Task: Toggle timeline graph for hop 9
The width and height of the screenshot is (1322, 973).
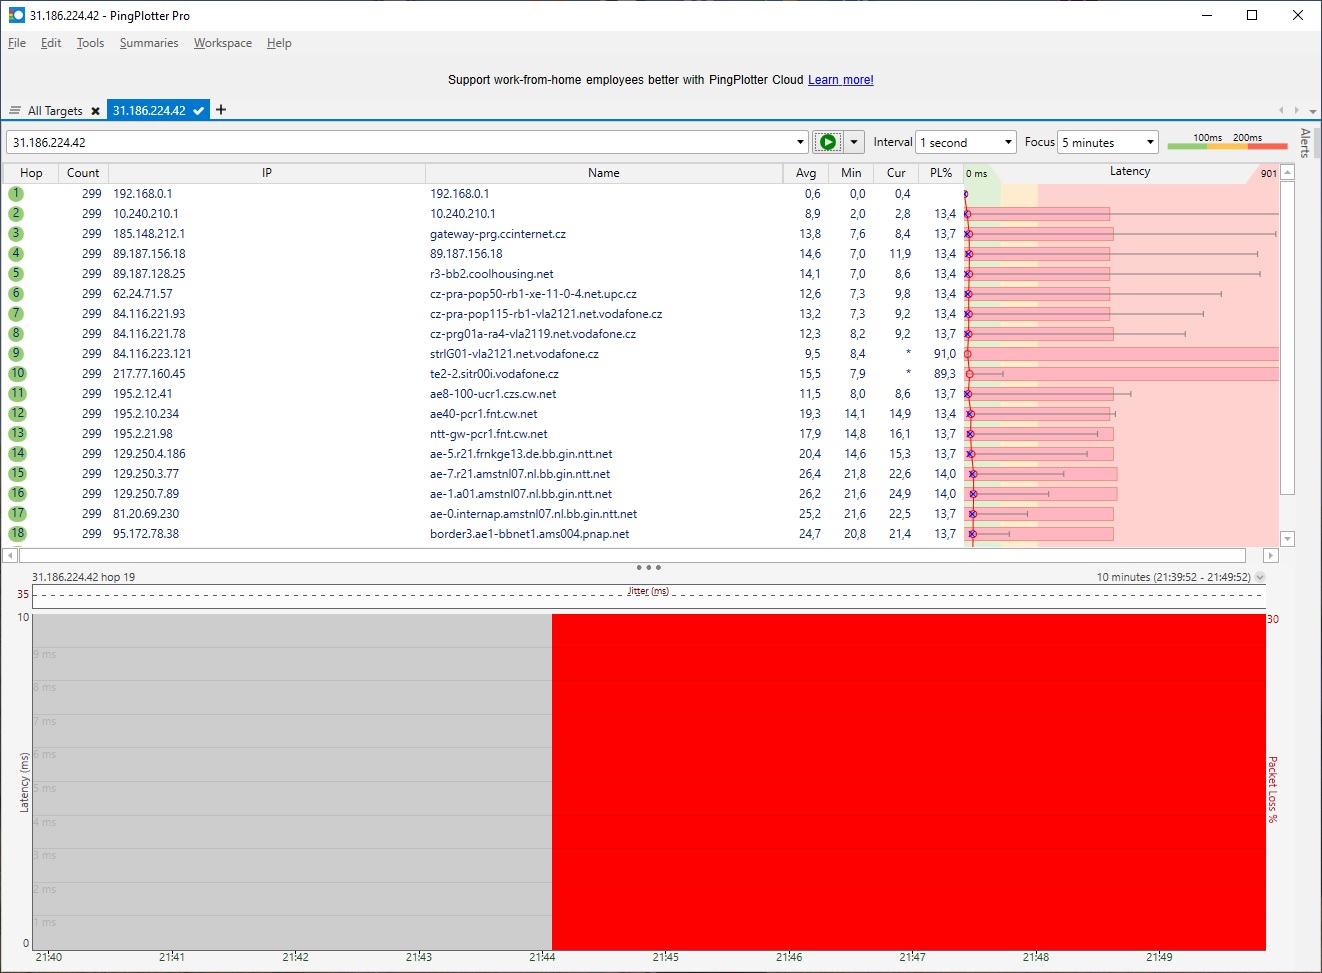Action: [x=16, y=354]
